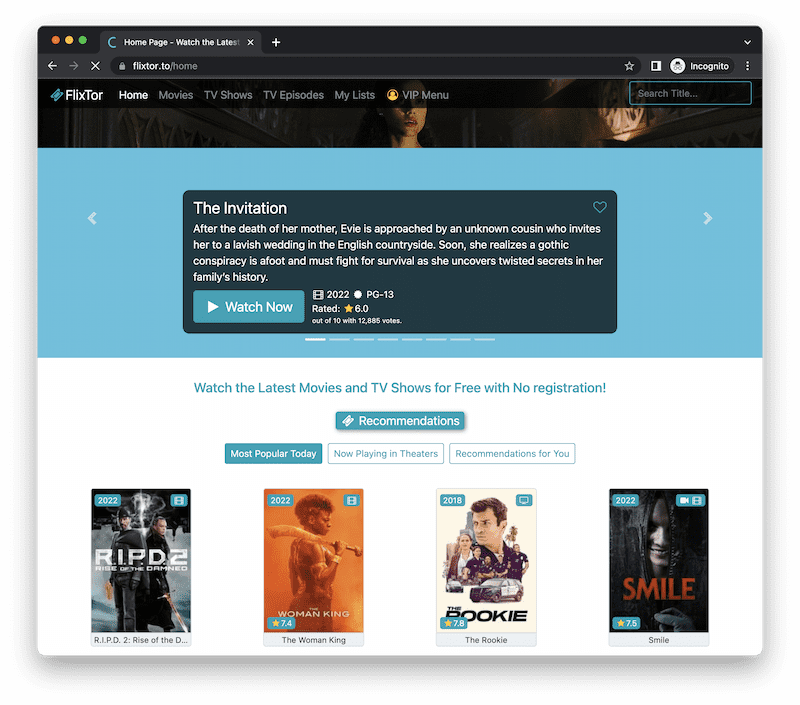Click the site padlock icon
This screenshot has height=705, width=800.
pyautogui.click(x=122, y=66)
